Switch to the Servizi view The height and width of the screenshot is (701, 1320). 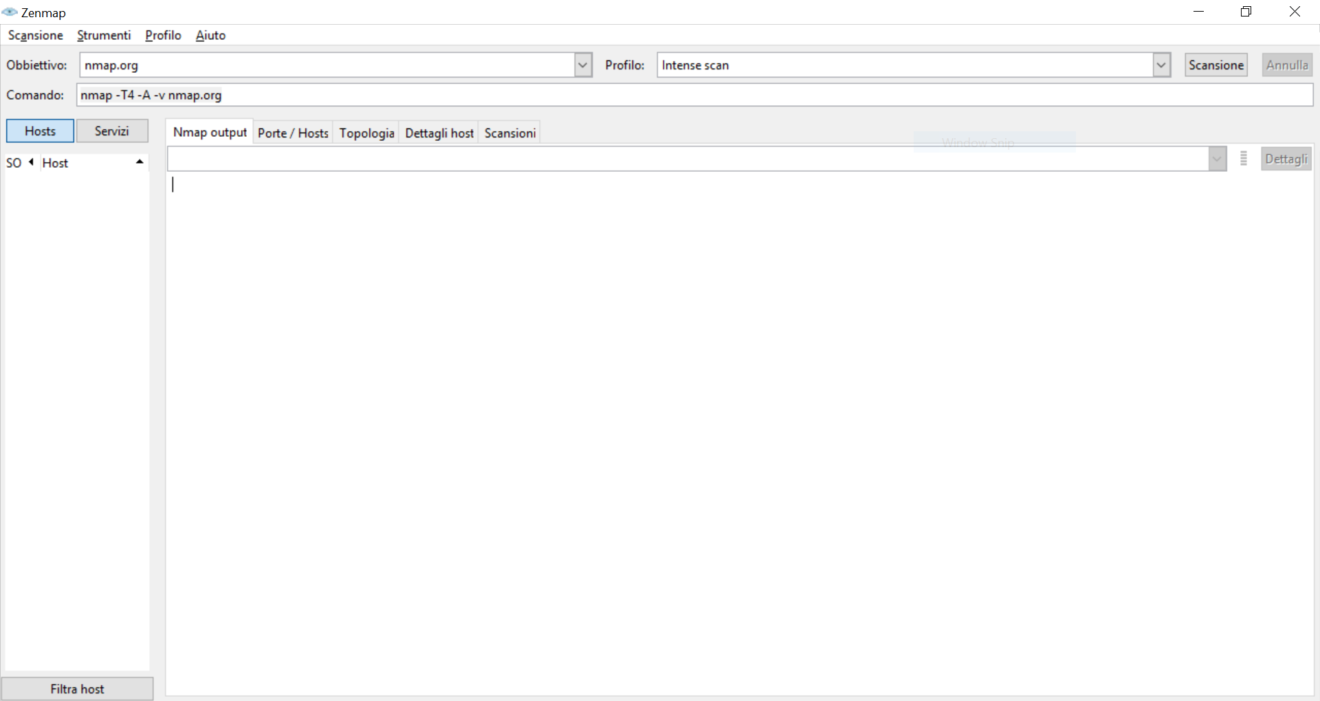tap(112, 130)
